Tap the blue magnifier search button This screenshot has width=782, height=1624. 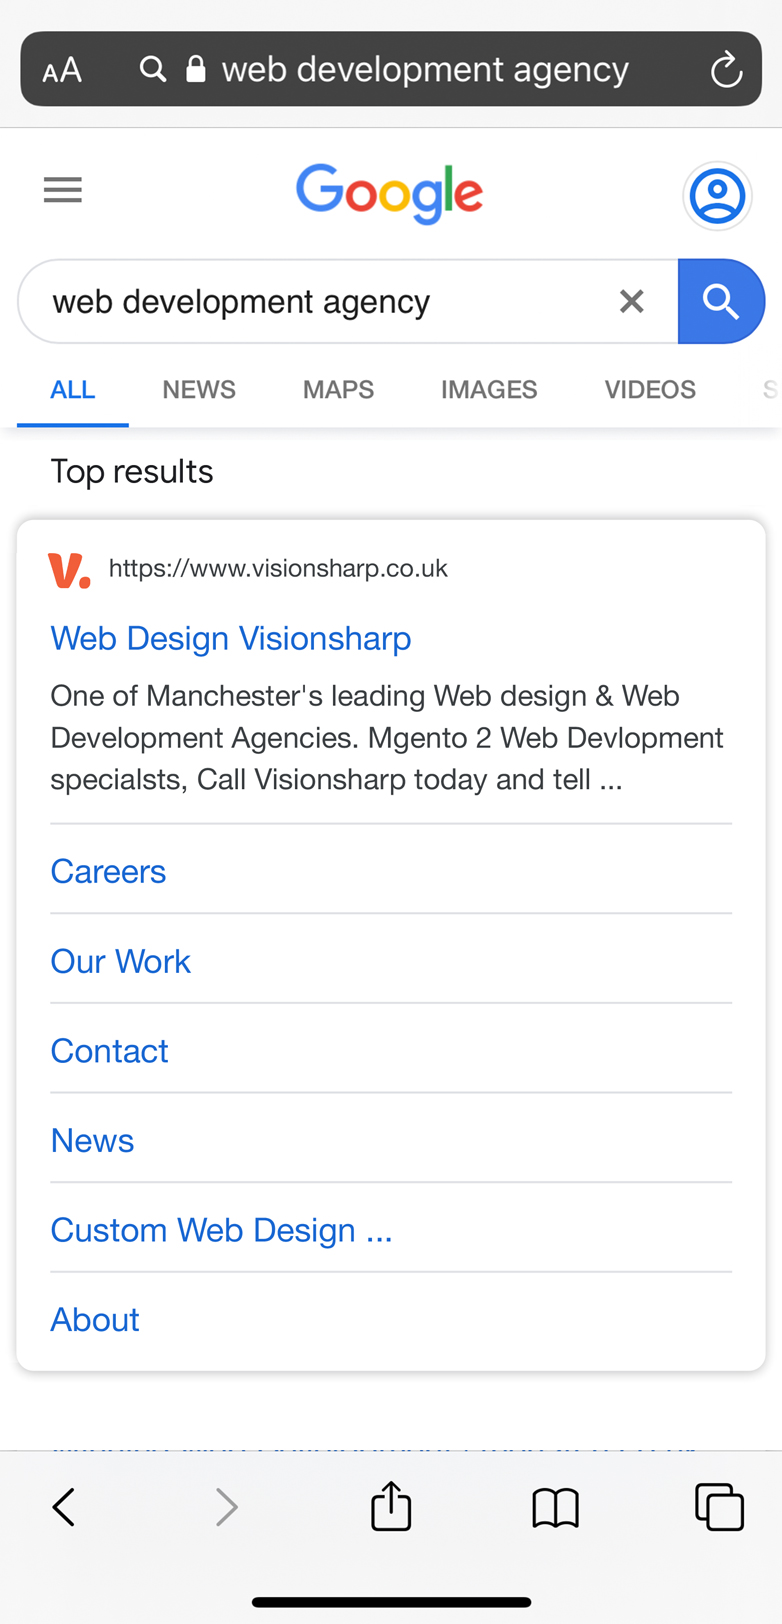[x=721, y=301]
